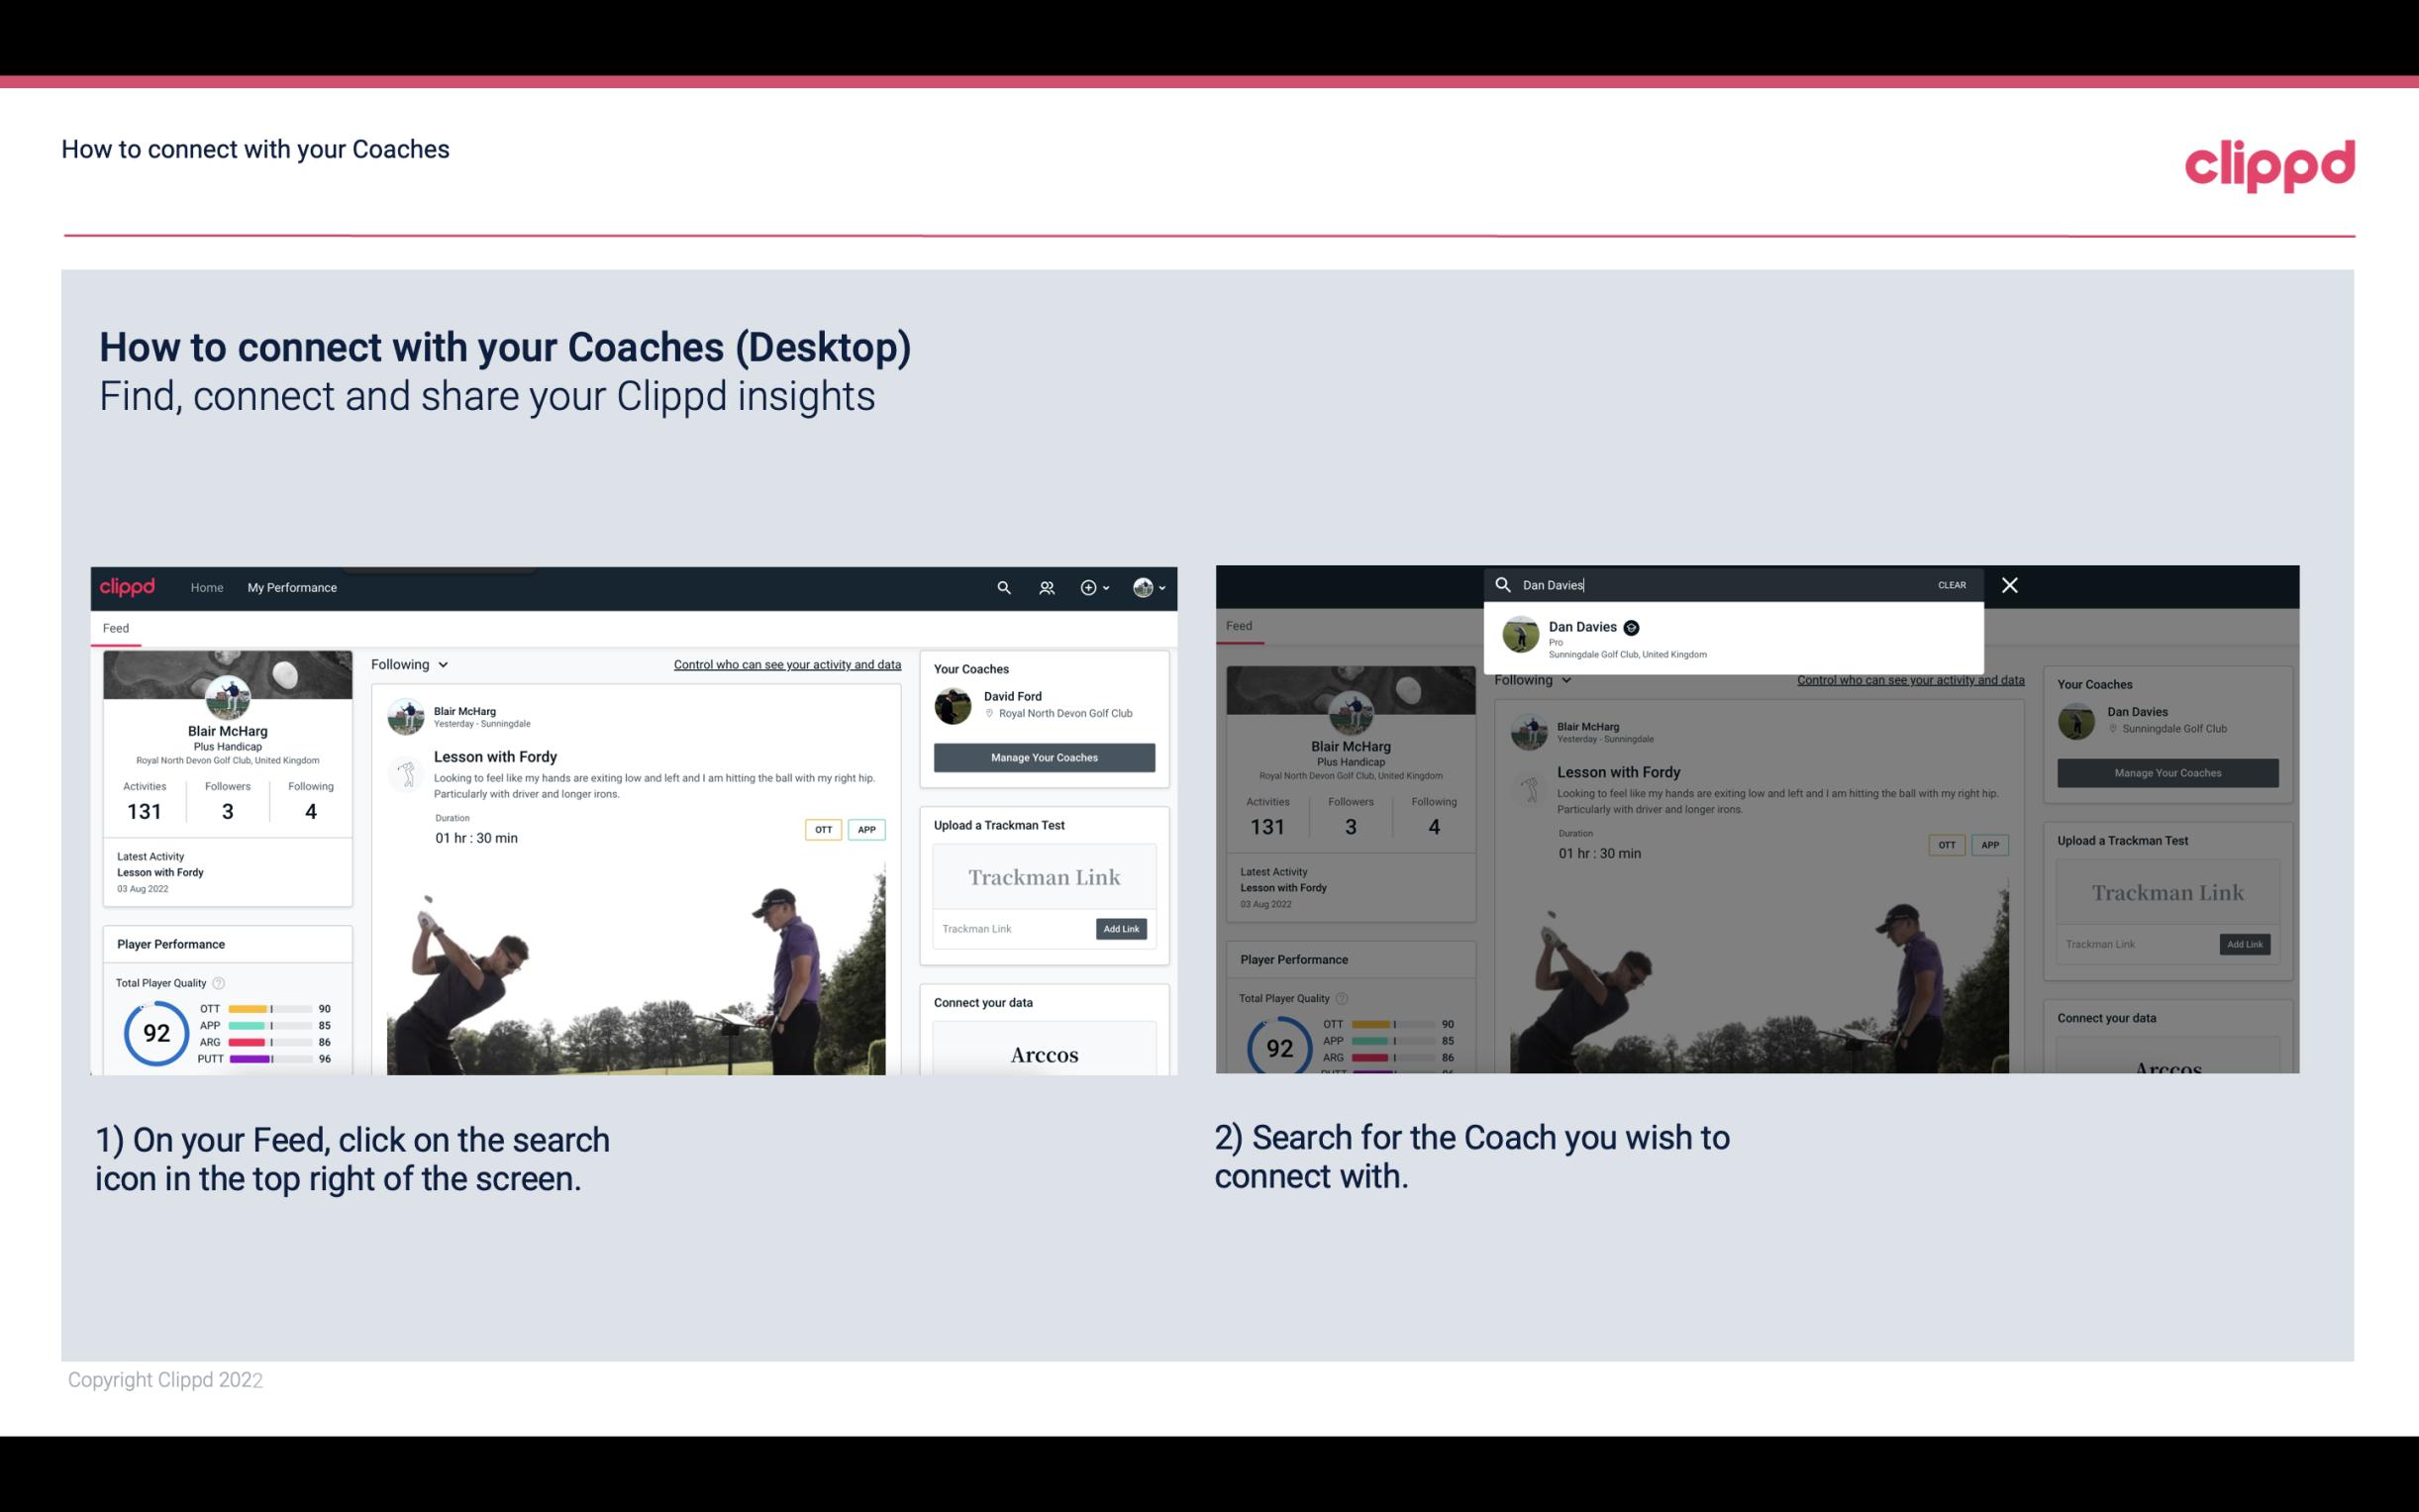Click Manage Your Coaches button
Screen dimensions: 2419x1512
point(1042,756)
